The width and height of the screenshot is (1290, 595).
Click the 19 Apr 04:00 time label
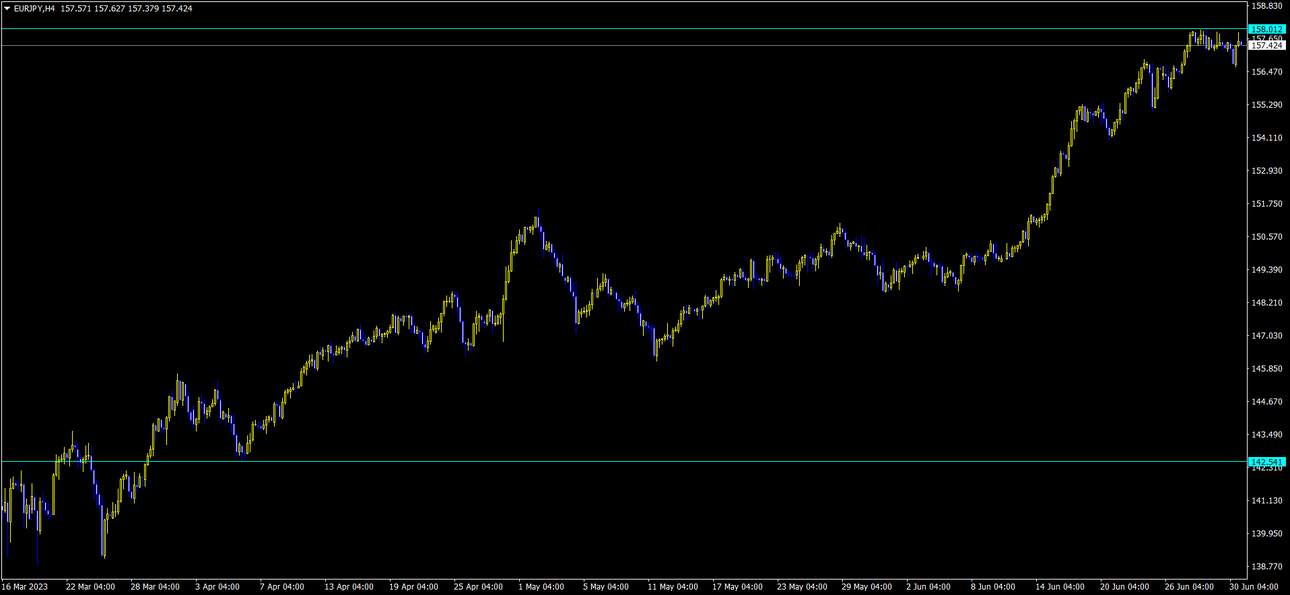coord(414,587)
